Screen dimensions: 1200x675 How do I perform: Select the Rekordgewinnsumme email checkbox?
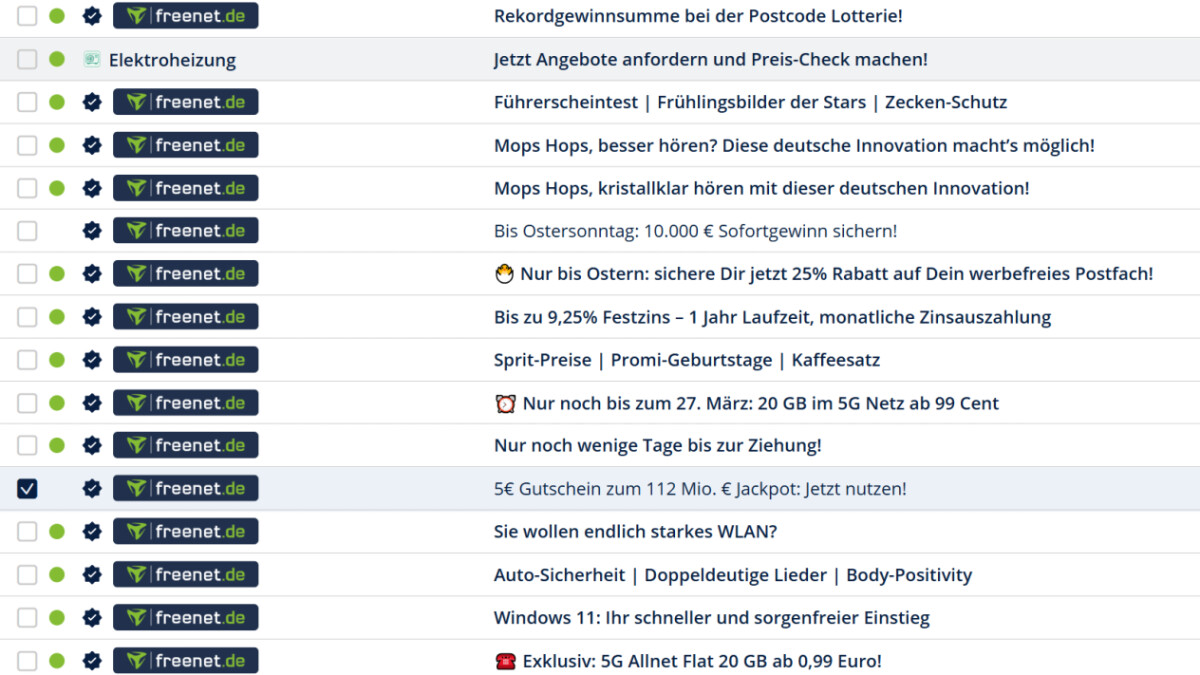tap(26, 16)
